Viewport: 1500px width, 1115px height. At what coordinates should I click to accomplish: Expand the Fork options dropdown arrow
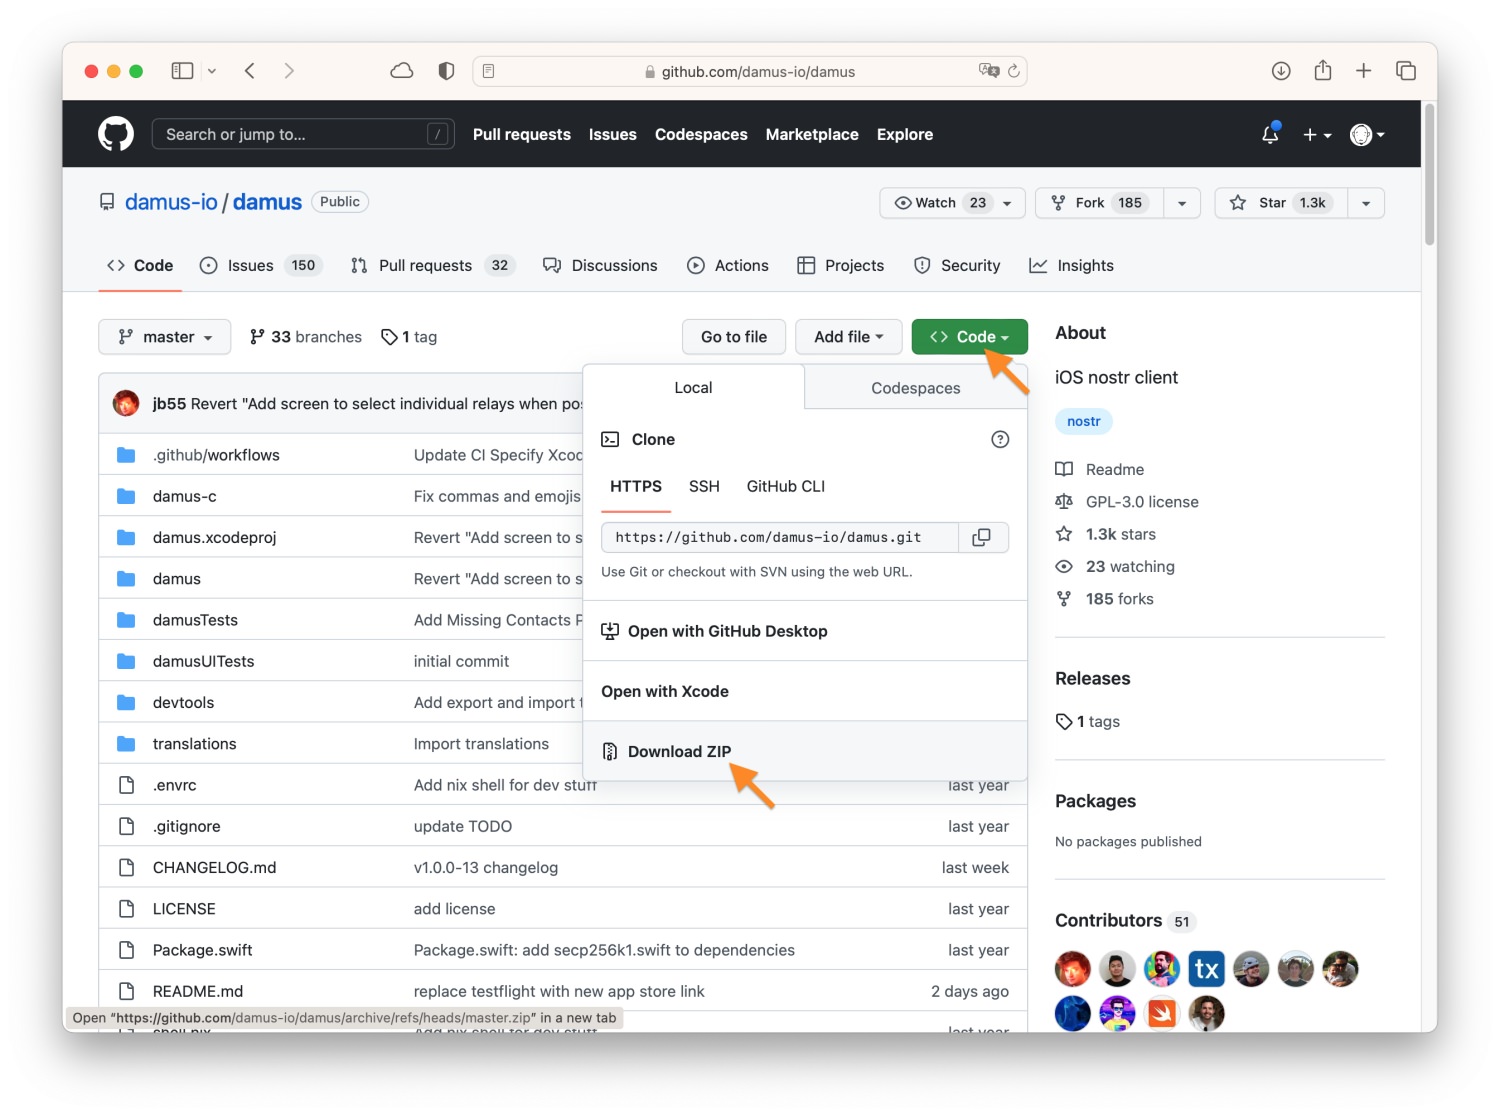[1183, 203]
